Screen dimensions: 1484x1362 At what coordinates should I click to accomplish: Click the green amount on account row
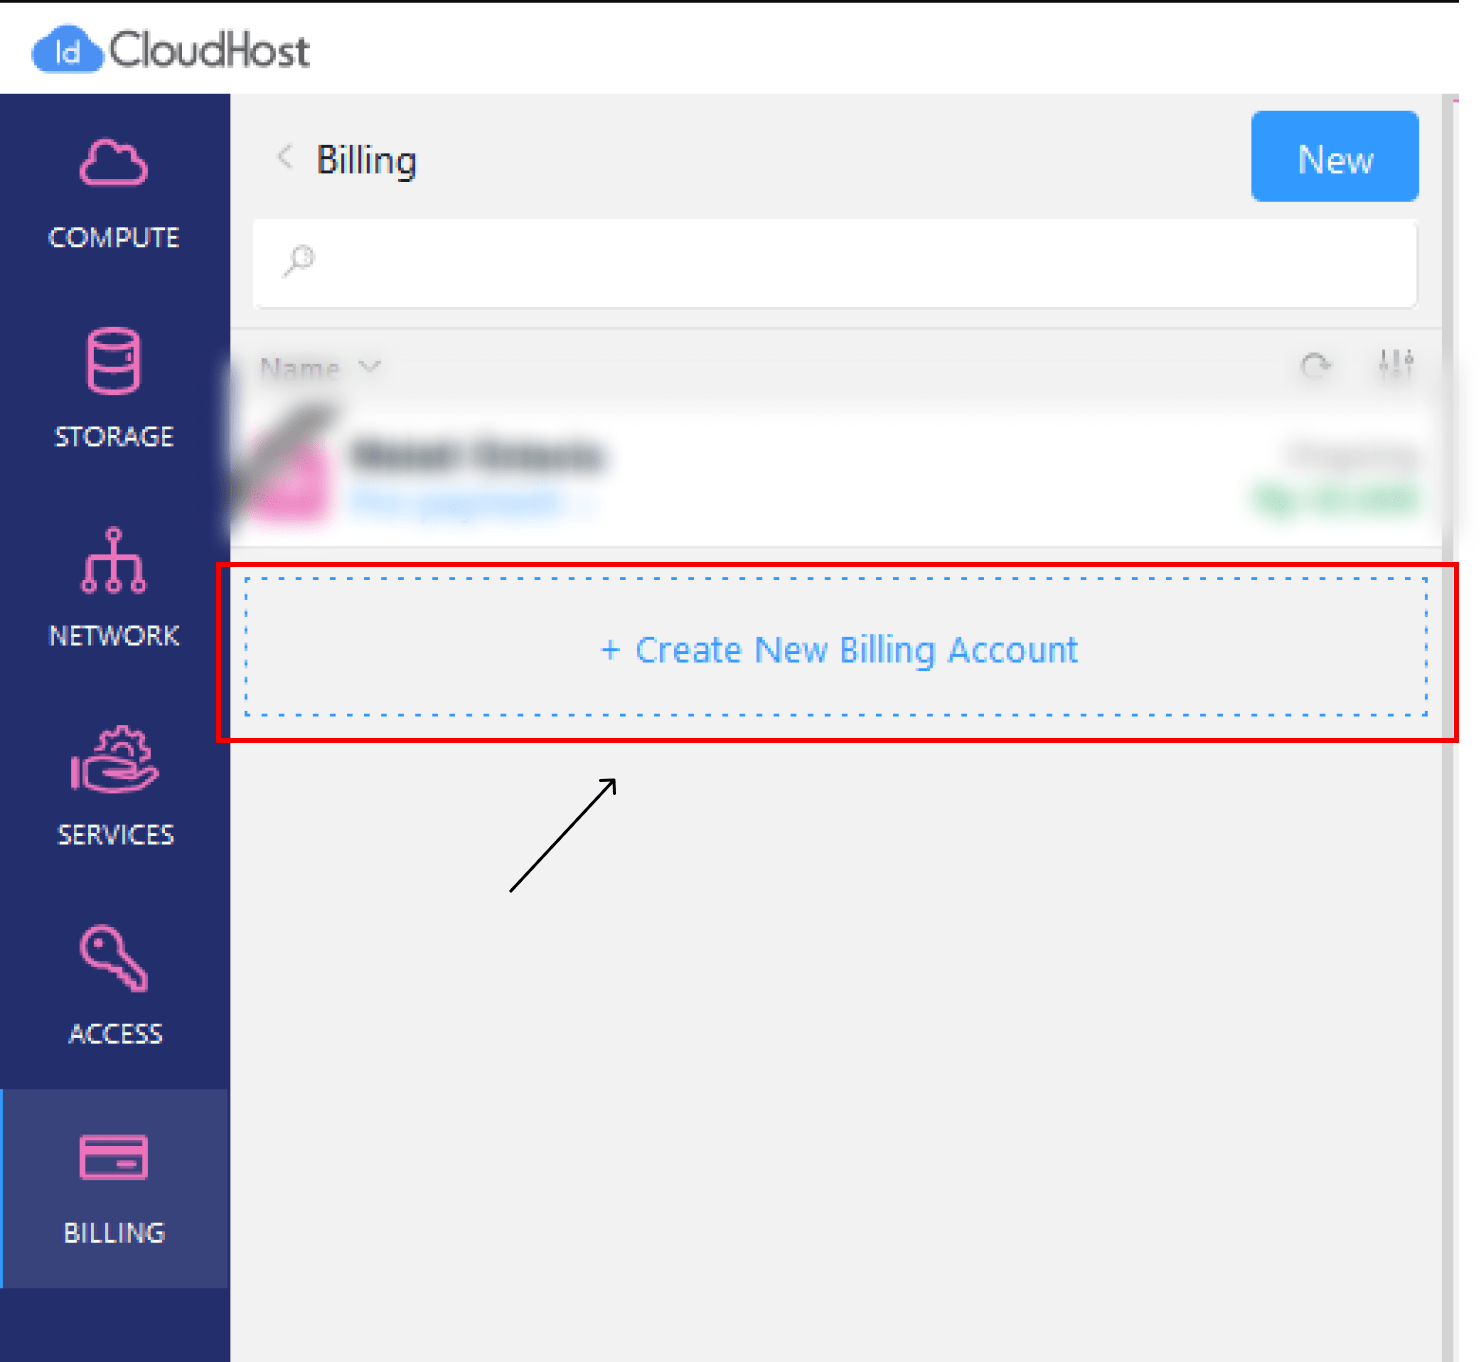coord(1336,499)
